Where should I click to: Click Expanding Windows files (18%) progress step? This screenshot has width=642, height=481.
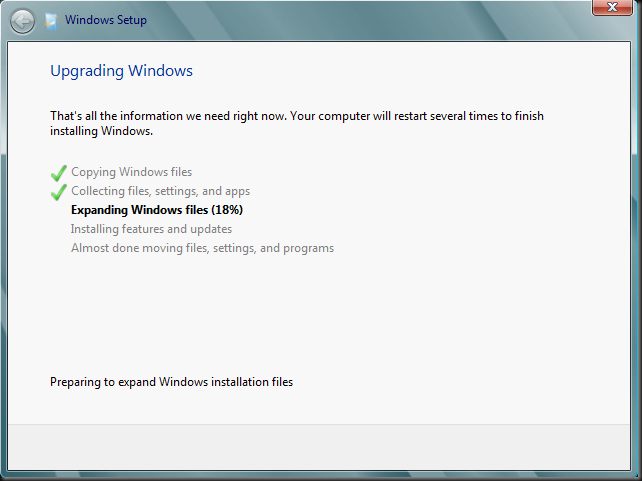(157, 210)
